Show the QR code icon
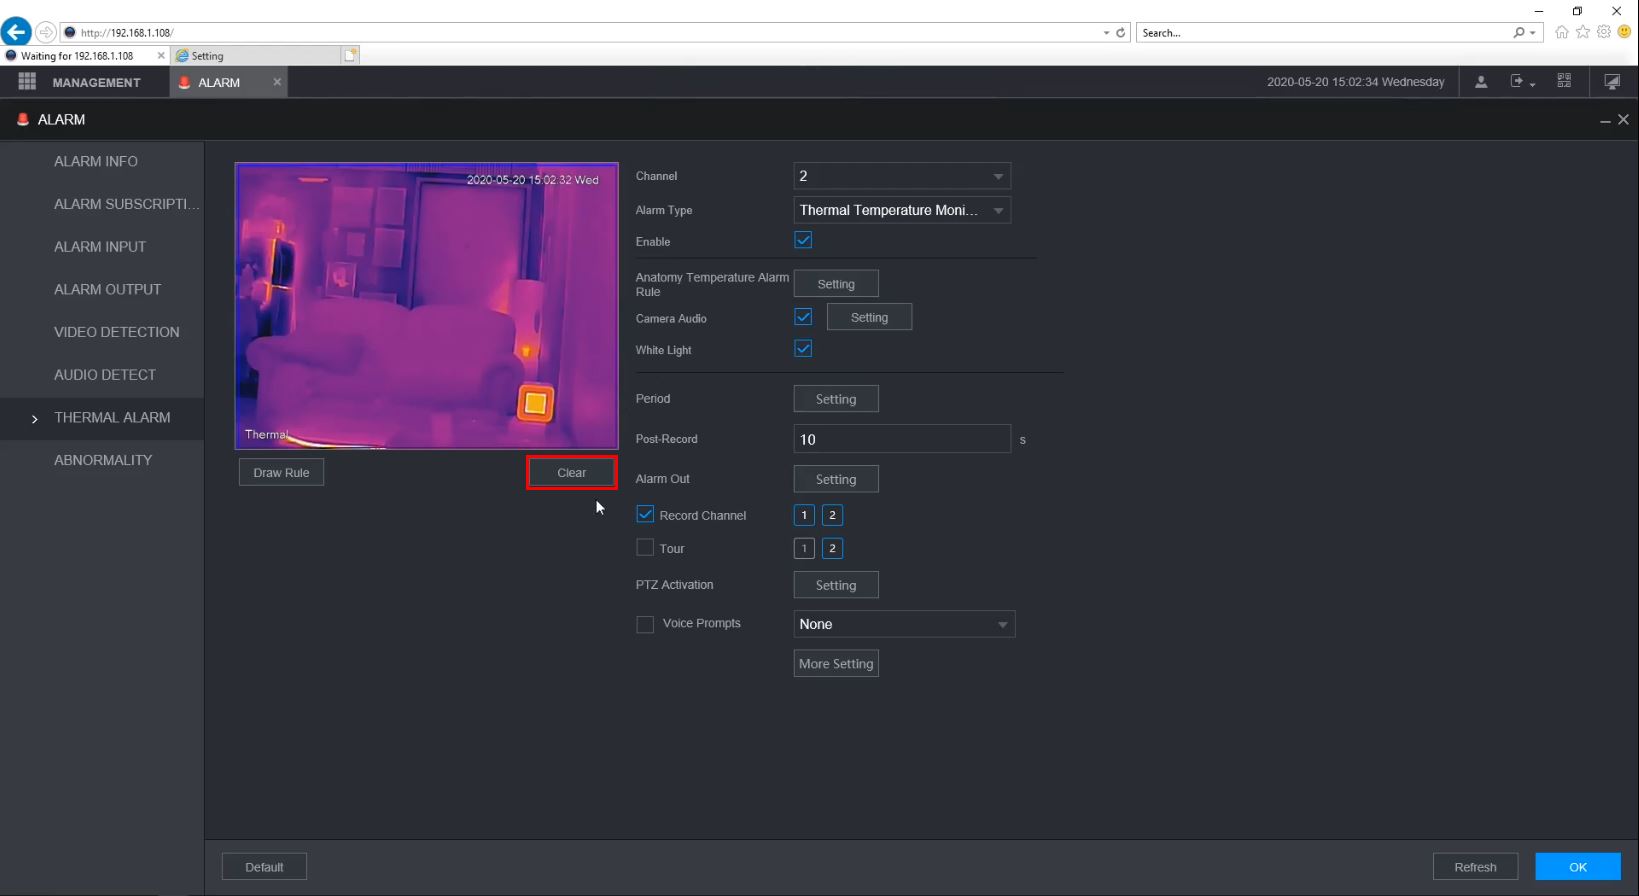 coord(1564,82)
